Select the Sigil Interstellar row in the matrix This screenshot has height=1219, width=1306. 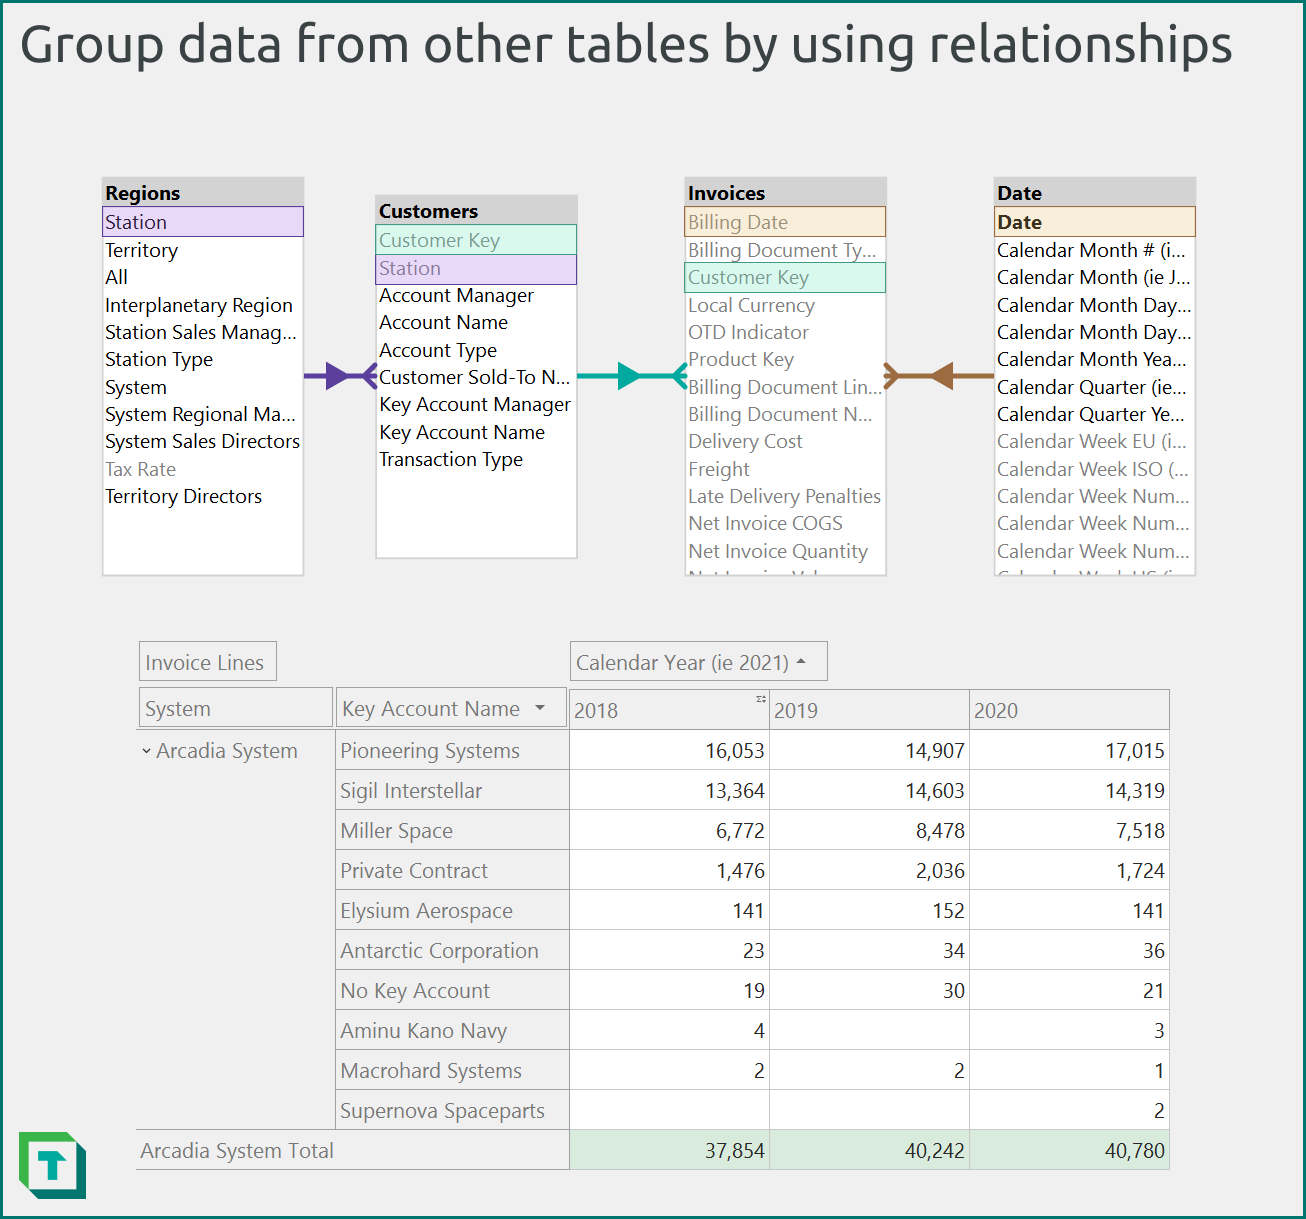tap(411, 789)
